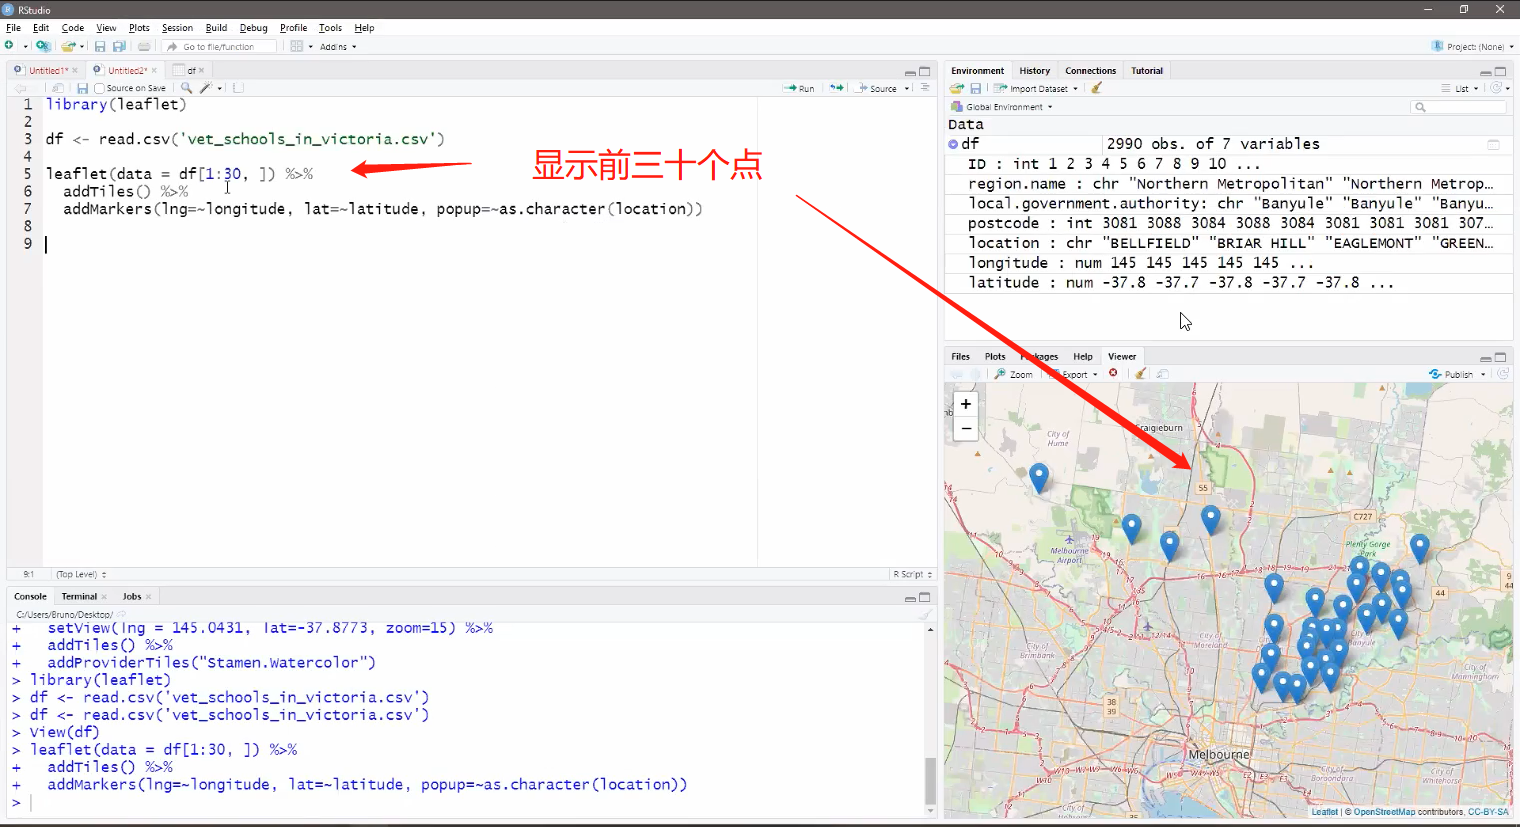The width and height of the screenshot is (1520, 827).
Task: Compile report notebook icon in editor
Action: click(x=238, y=88)
